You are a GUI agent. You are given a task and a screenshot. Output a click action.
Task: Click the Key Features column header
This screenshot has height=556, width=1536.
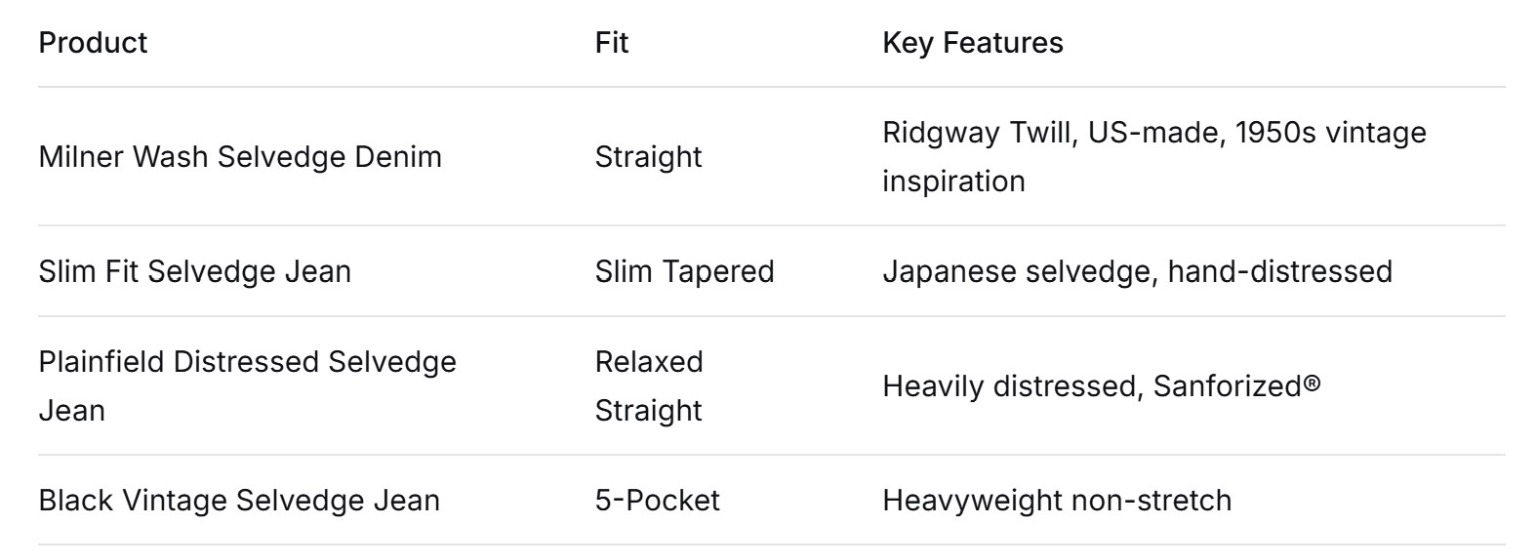coord(972,43)
